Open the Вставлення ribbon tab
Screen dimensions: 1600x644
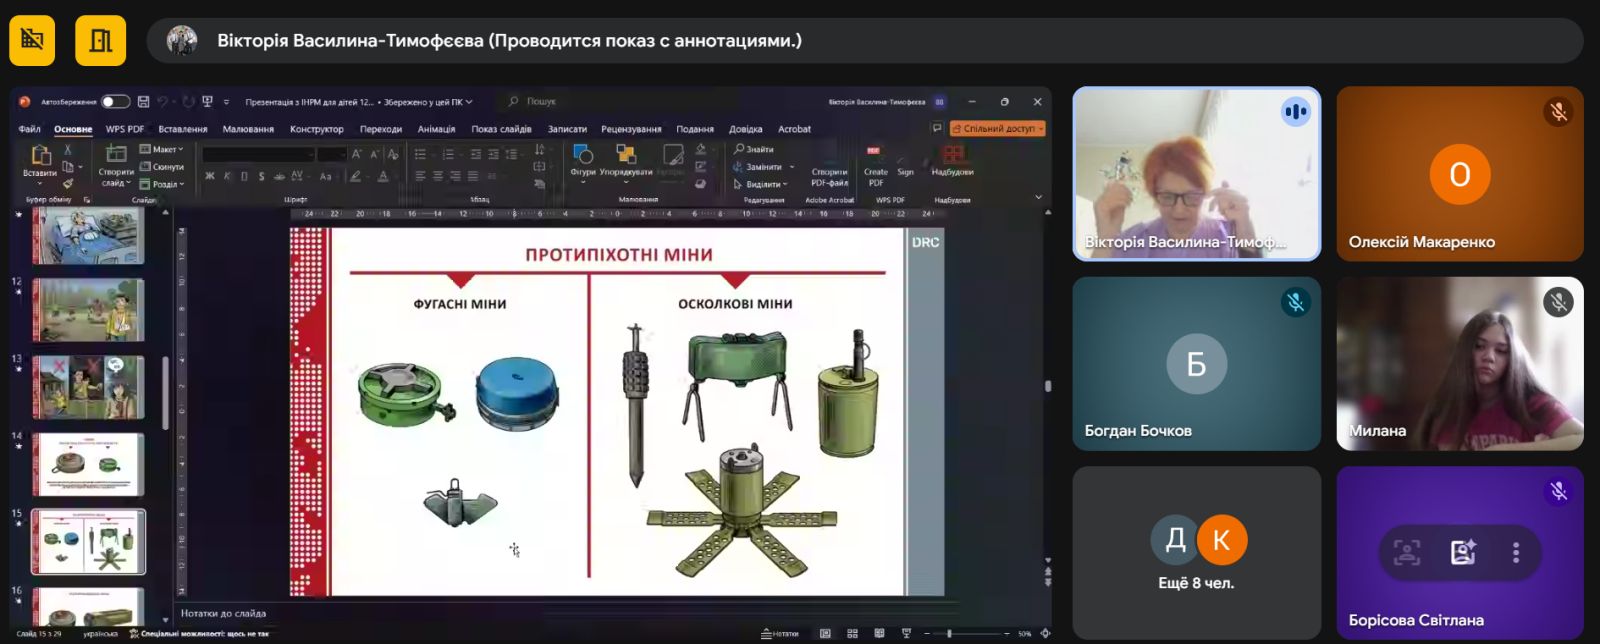click(183, 129)
